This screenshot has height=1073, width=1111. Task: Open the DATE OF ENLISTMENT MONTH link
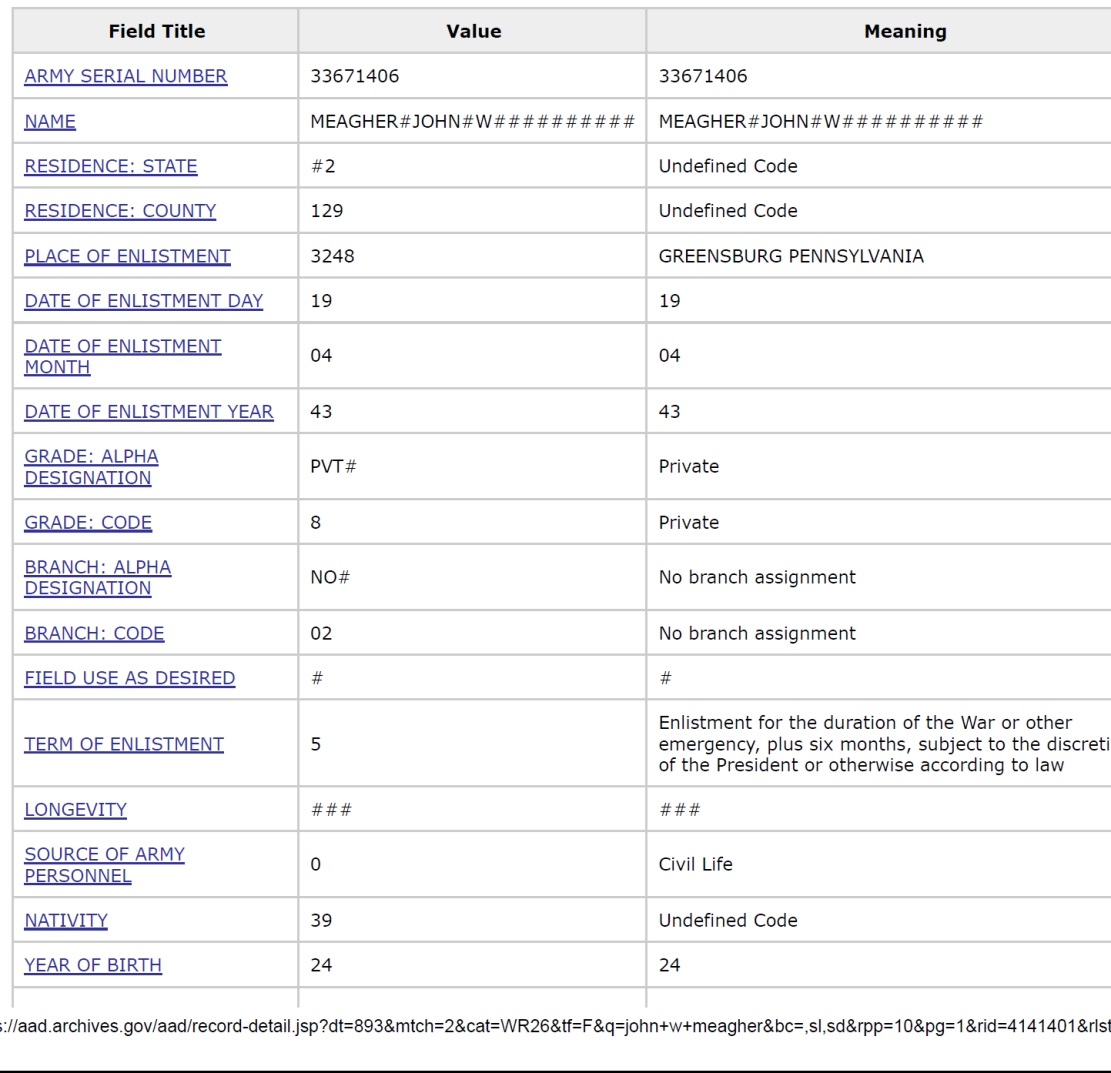pos(123,356)
